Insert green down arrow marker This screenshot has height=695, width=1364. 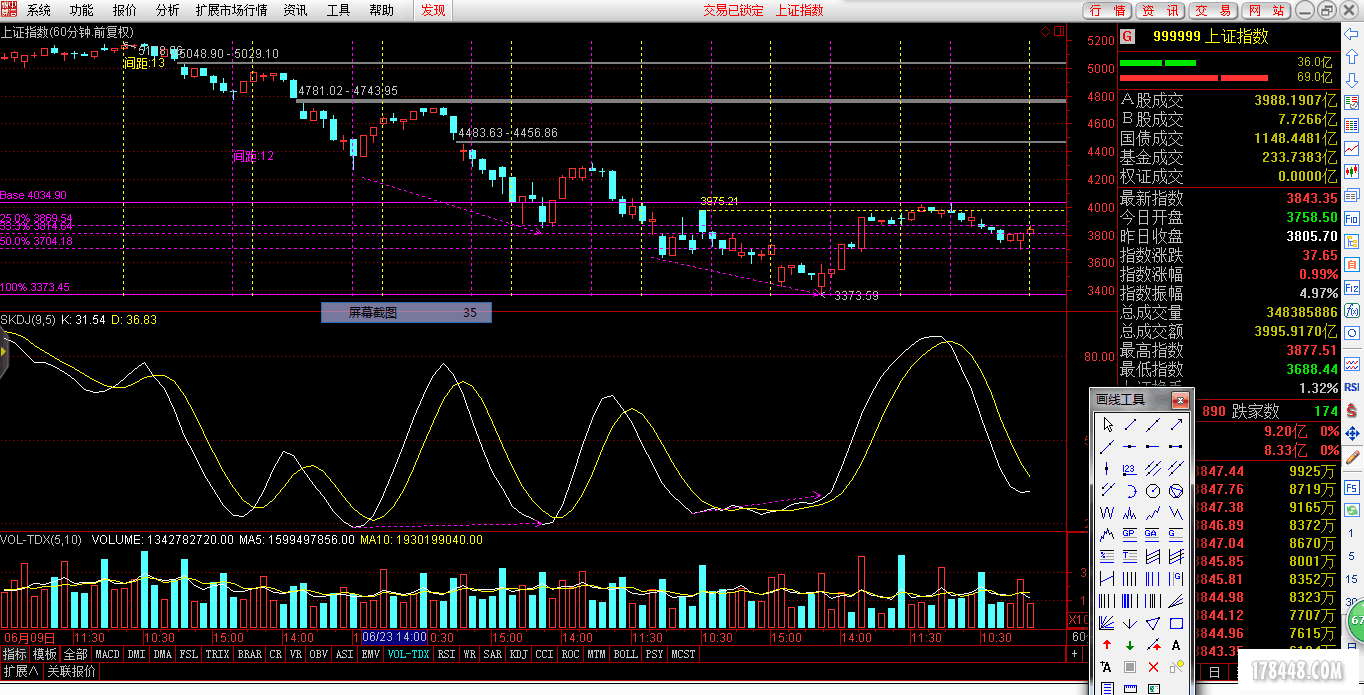click(x=1129, y=644)
